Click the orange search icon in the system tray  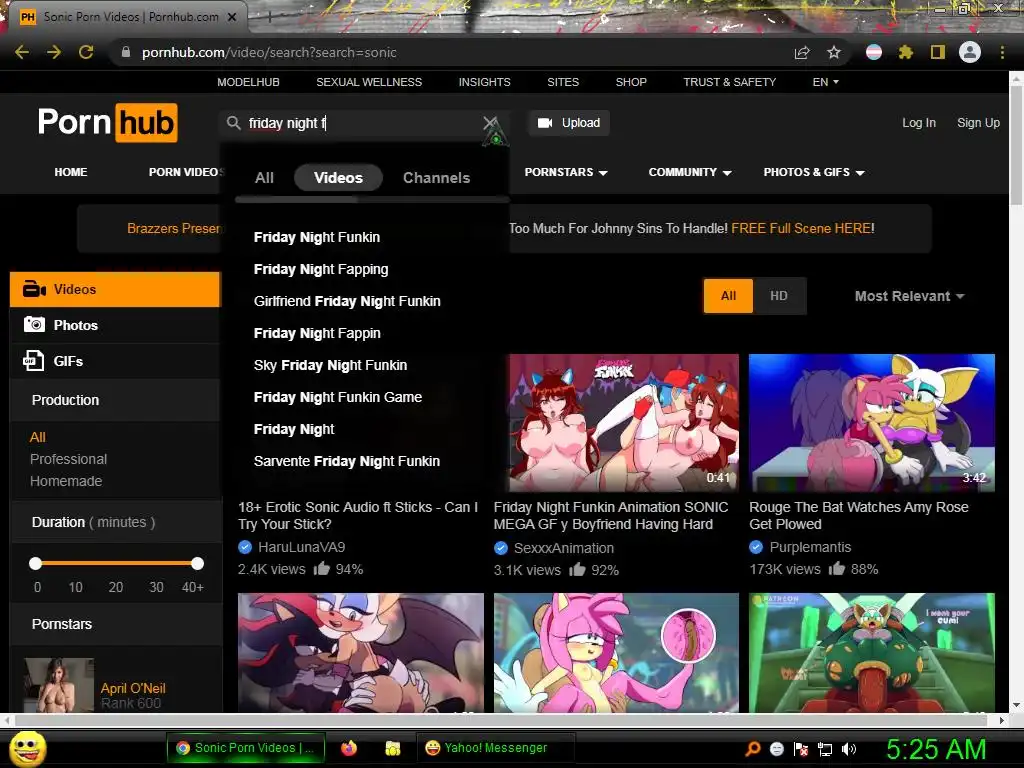coord(753,749)
